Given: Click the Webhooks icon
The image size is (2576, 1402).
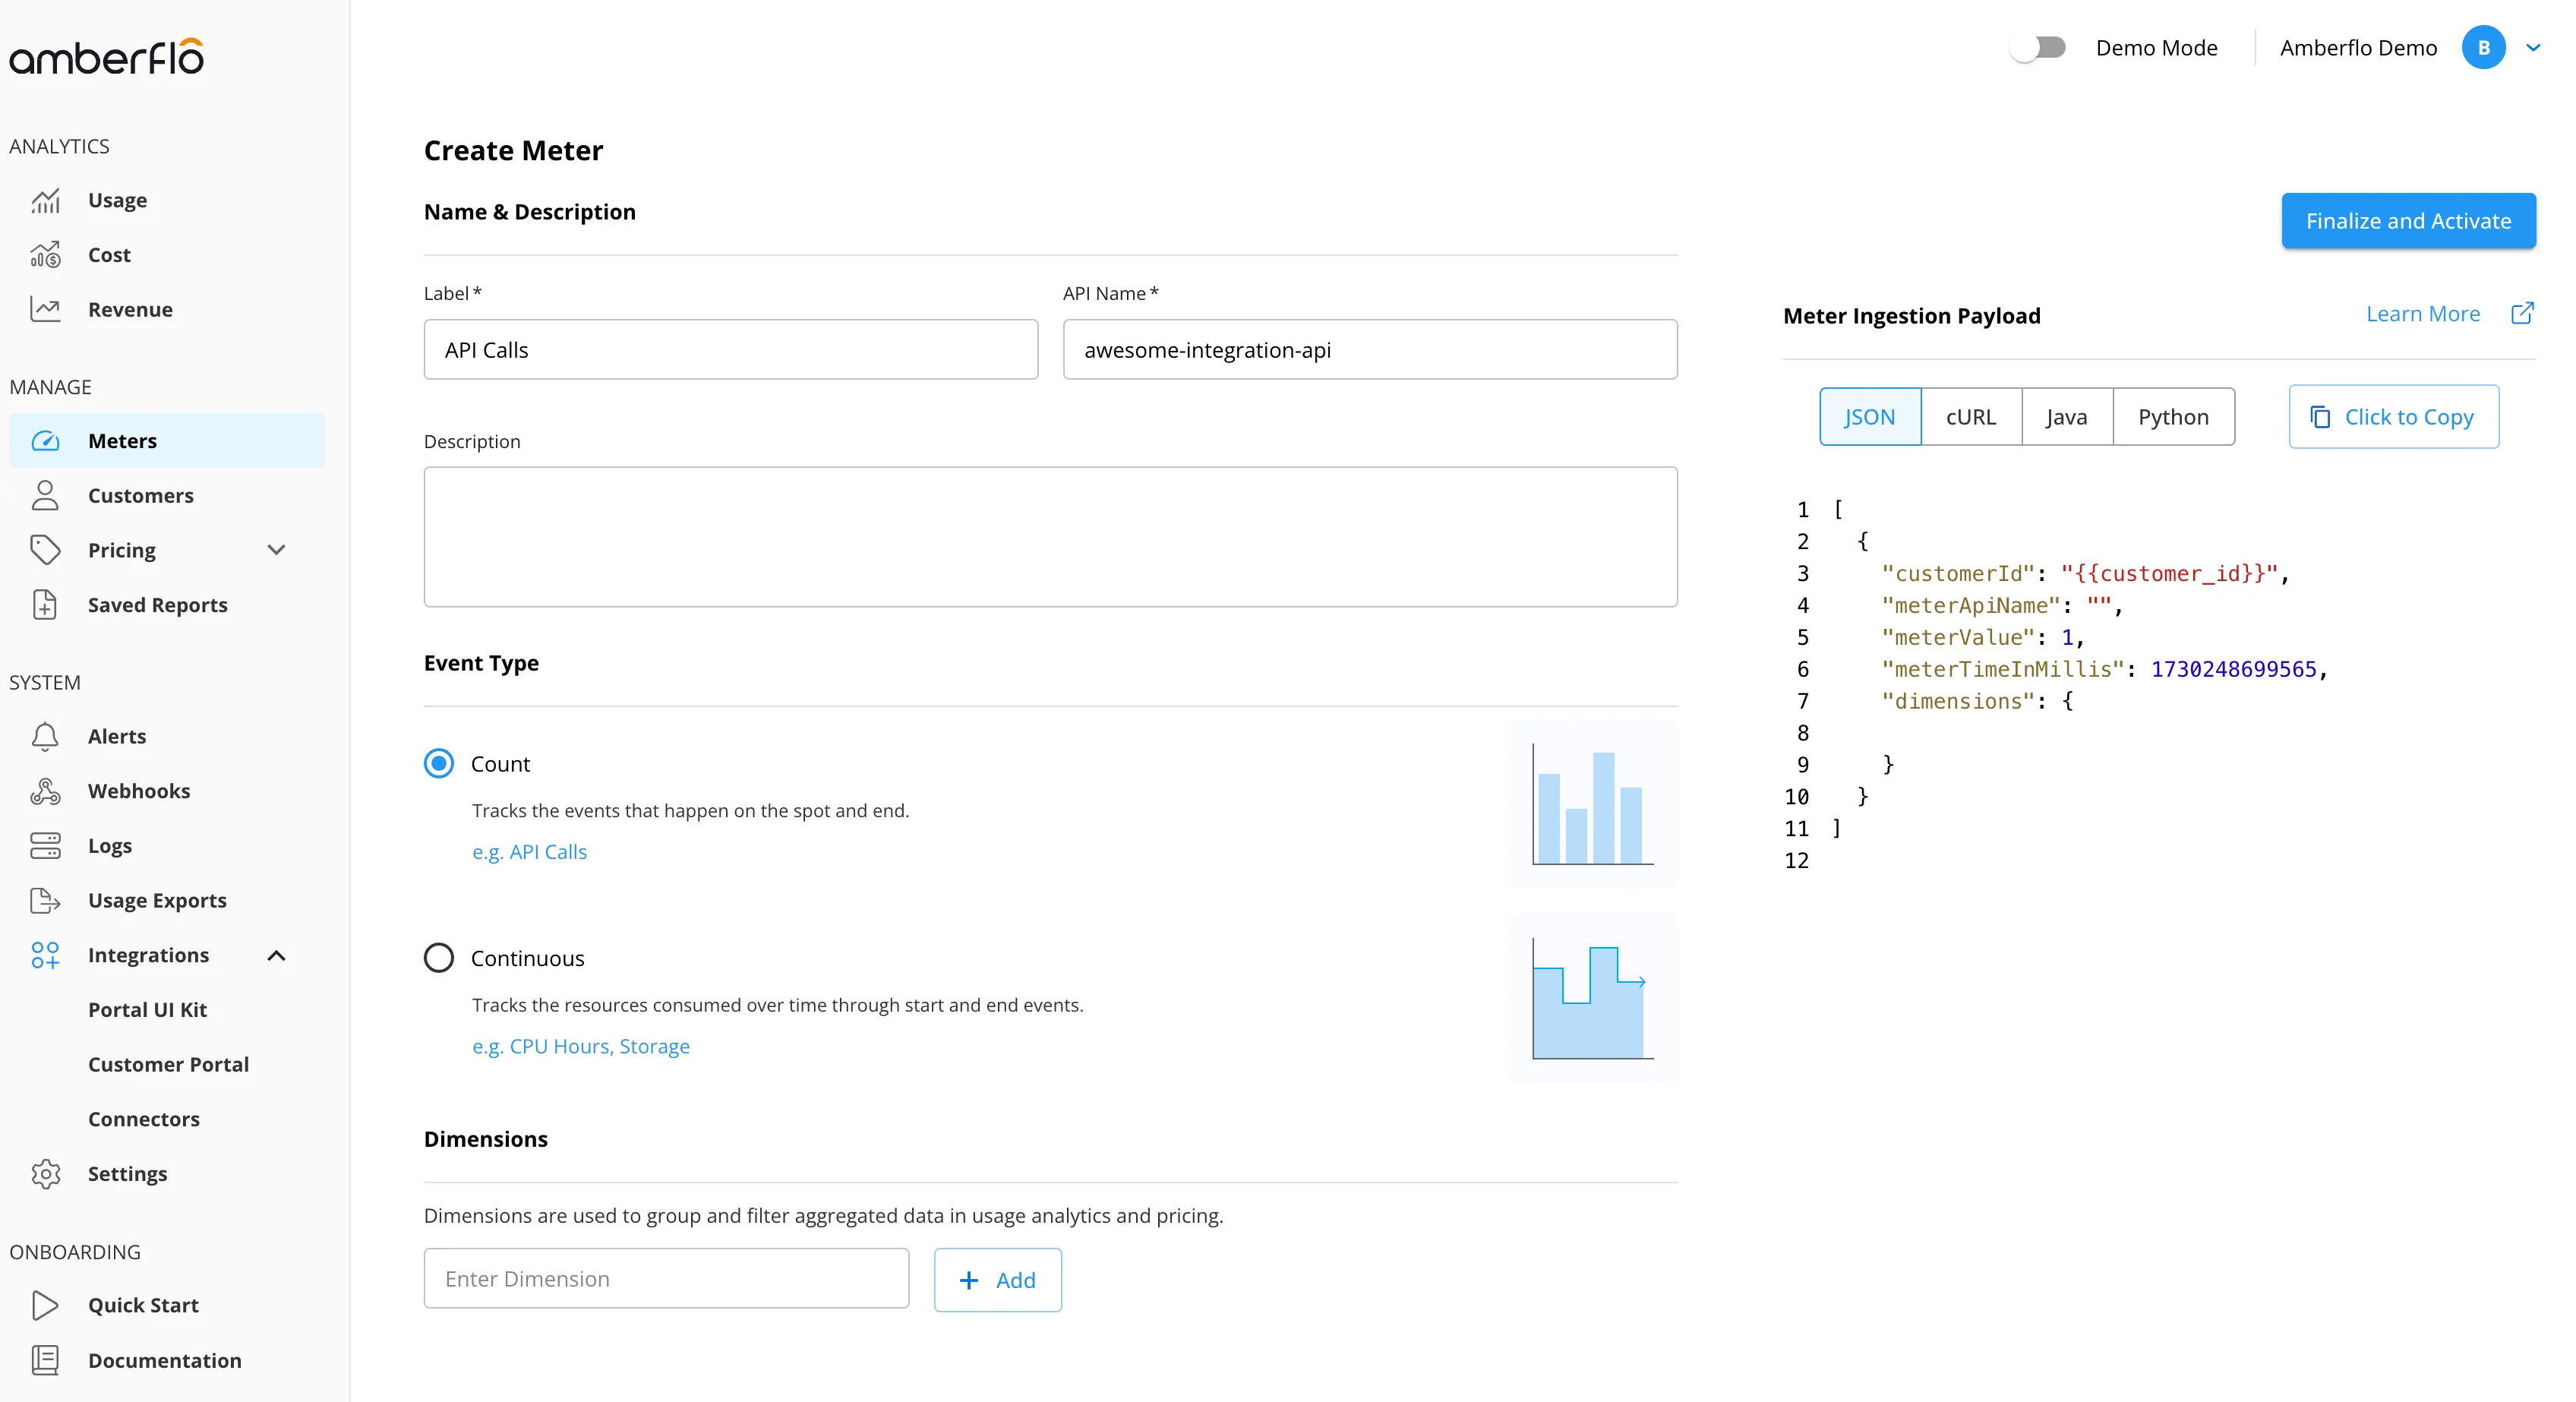Looking at the screenshot, I should click(x=45, y=791).
